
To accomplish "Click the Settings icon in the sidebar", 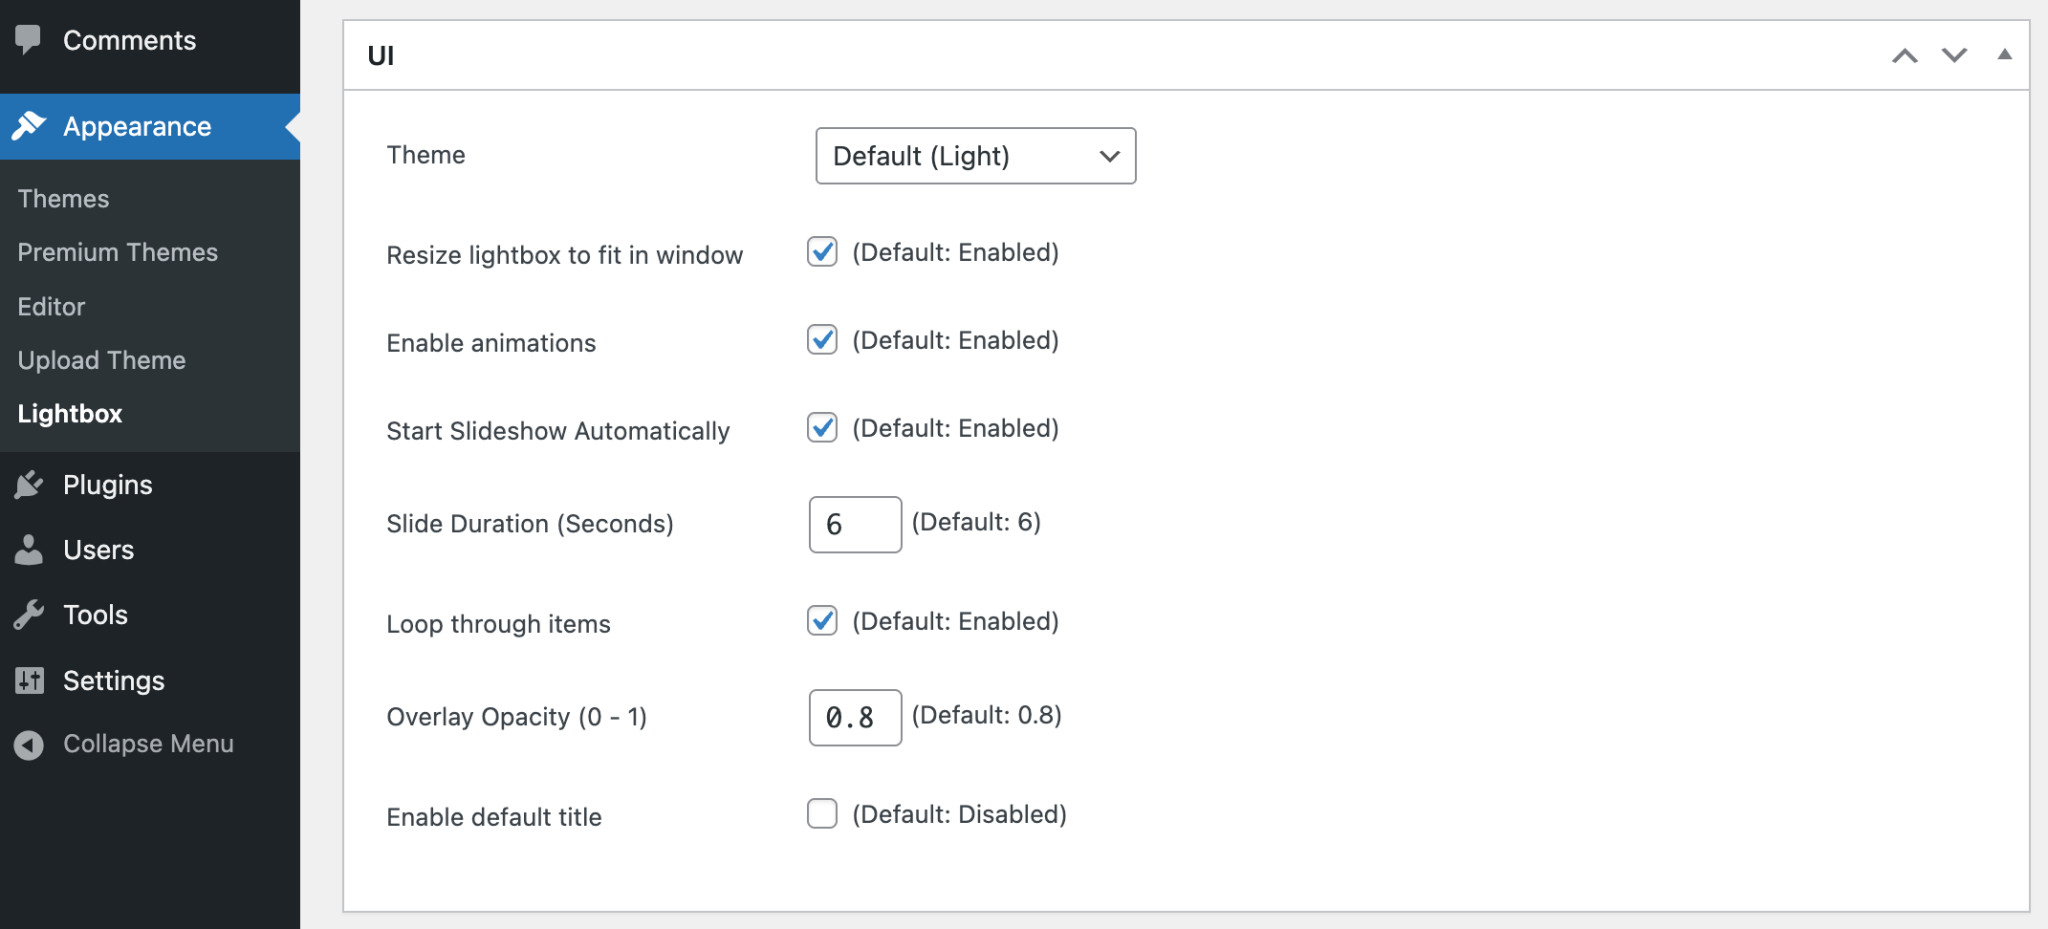I will click(29, 680).
